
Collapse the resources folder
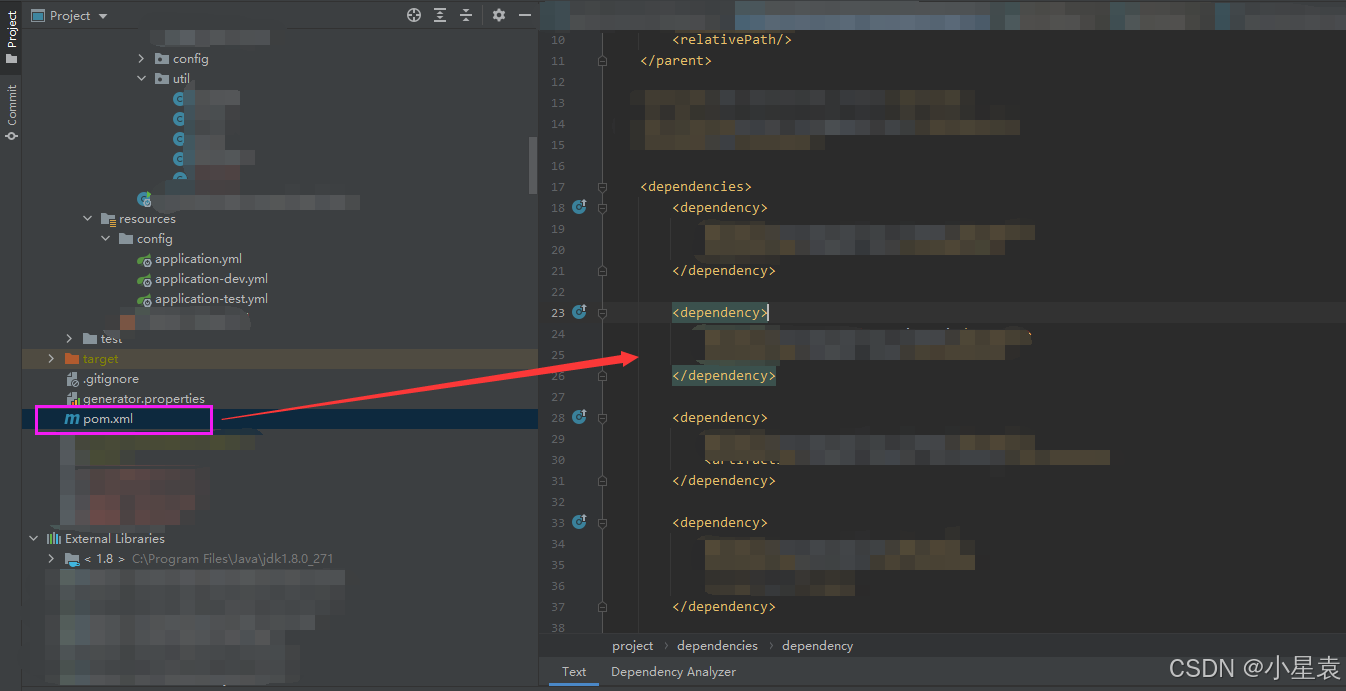click(87, 219)
